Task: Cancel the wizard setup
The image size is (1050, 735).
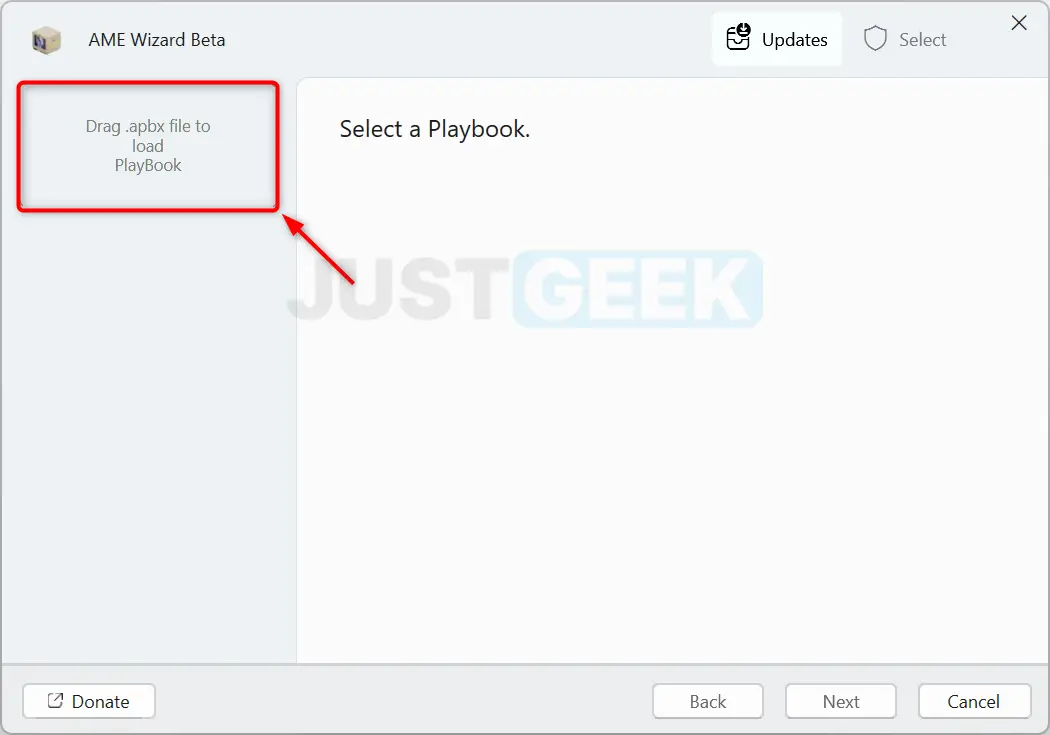Action: click(x=974, y=701)
